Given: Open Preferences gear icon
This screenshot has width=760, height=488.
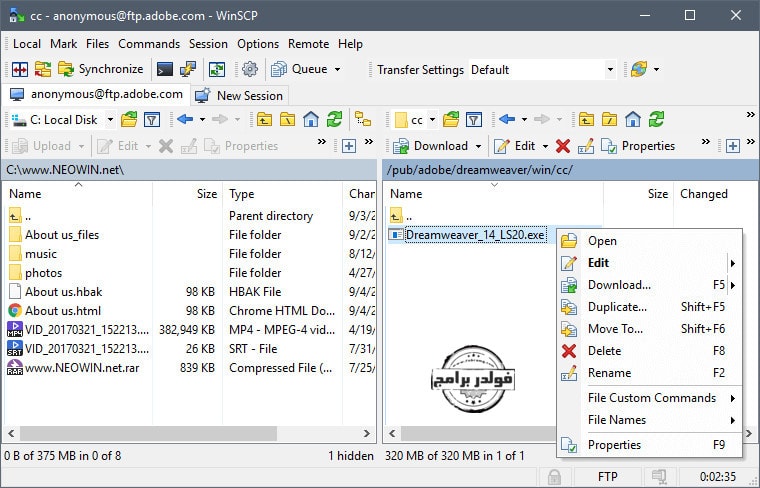Looking at the screenshot, I should pos(250,69).
